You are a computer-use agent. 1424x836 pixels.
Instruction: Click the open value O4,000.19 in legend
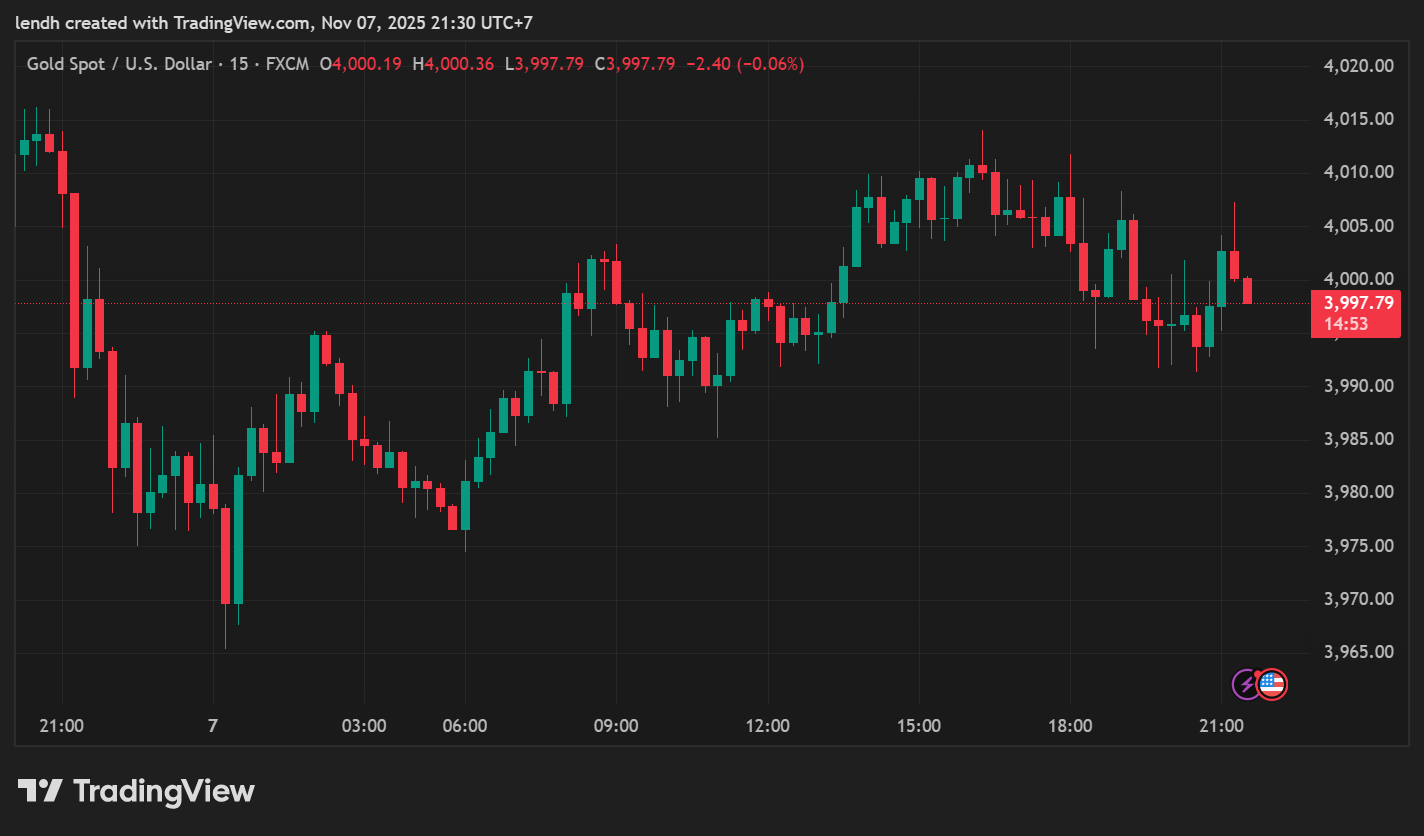(x=360, y=64)
